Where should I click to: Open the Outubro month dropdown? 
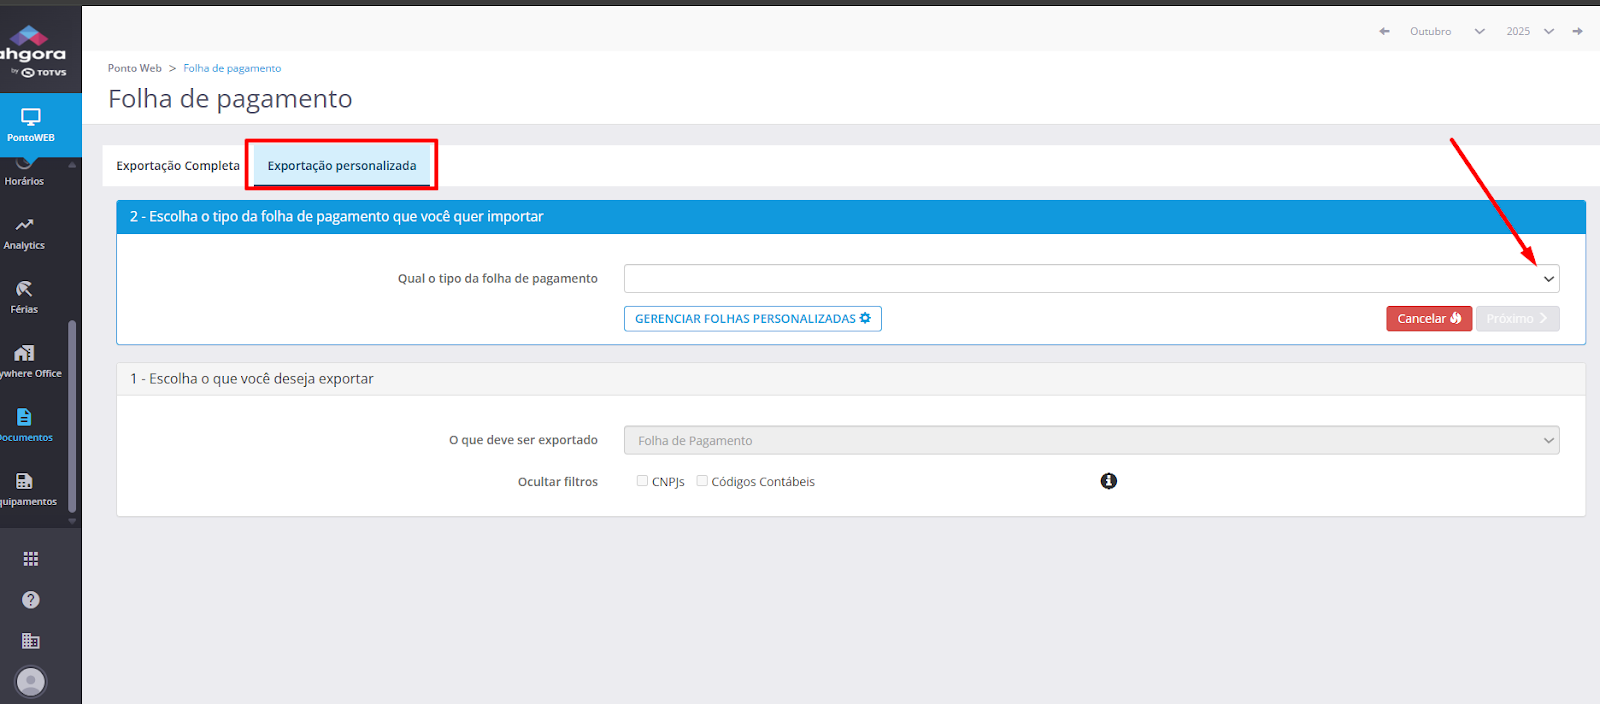(x=1447, y=31)
